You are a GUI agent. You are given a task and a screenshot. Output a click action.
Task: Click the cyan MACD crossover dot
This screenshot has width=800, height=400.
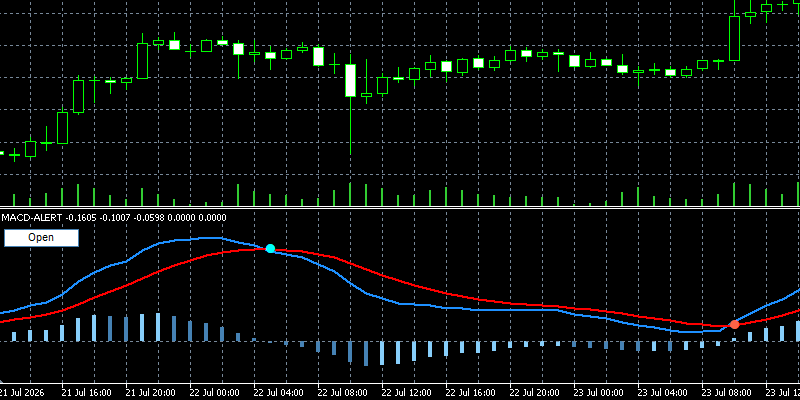point(270,248)
